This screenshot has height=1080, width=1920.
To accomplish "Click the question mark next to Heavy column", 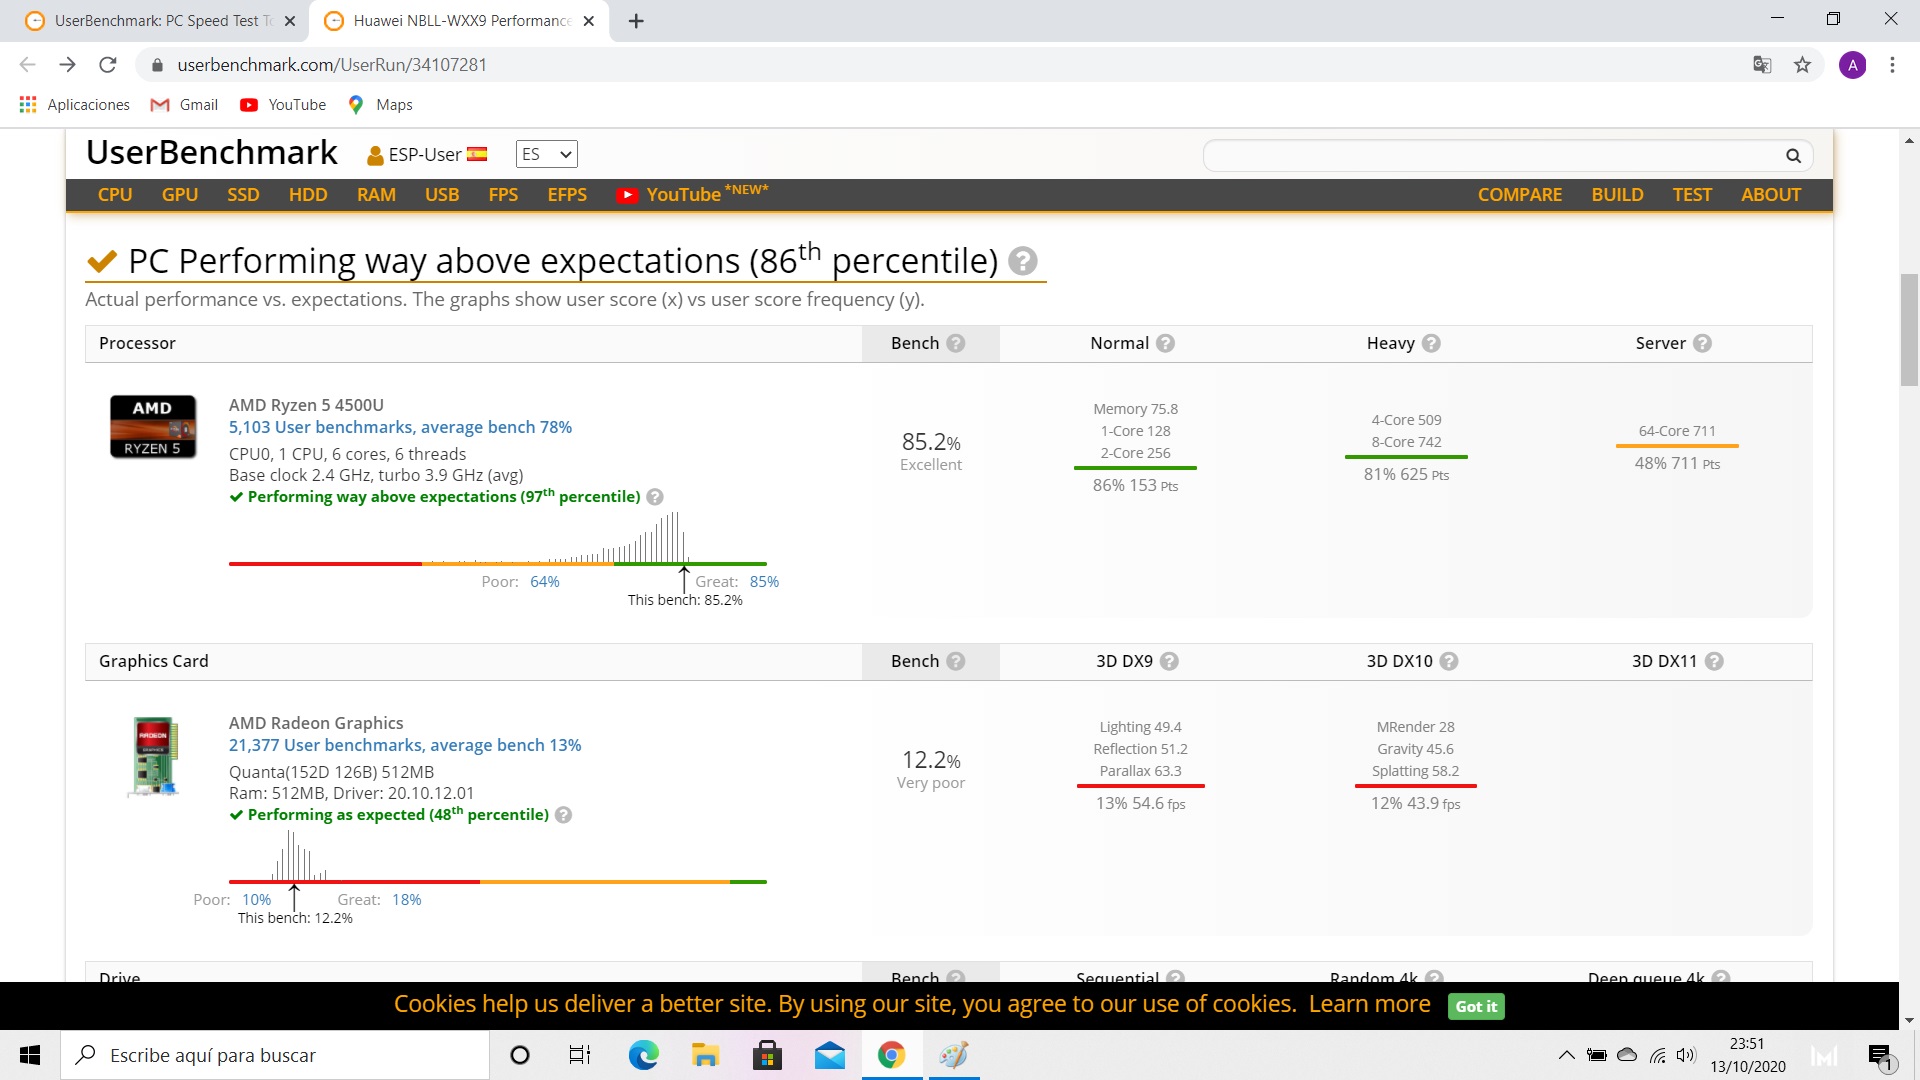I will point(1431,343).
